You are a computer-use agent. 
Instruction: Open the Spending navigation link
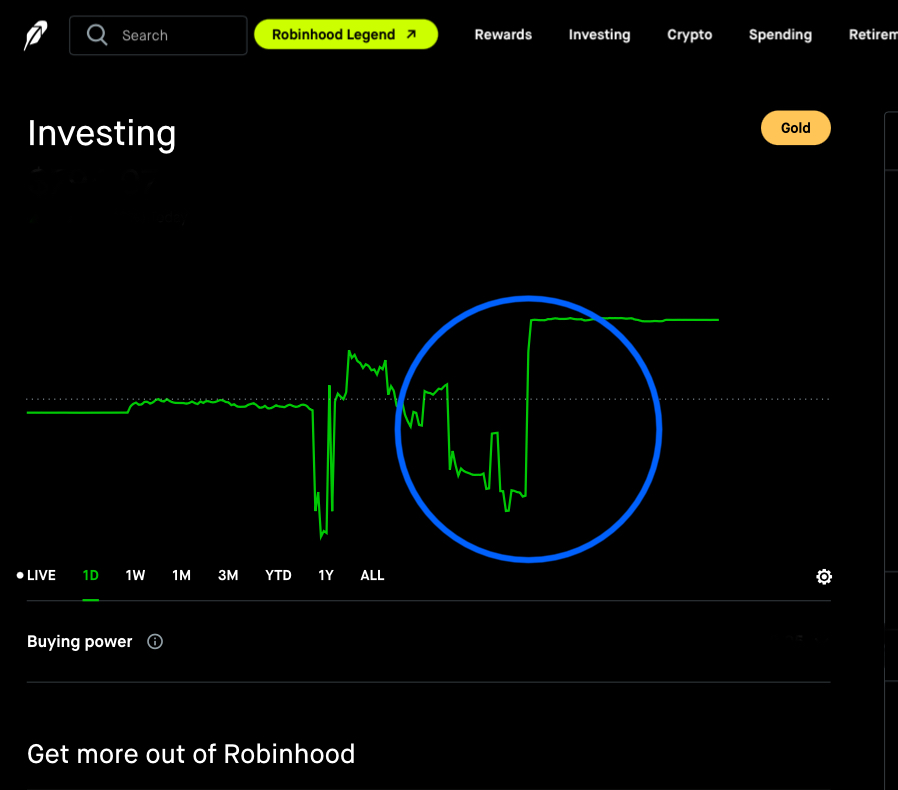pos(780,35)
